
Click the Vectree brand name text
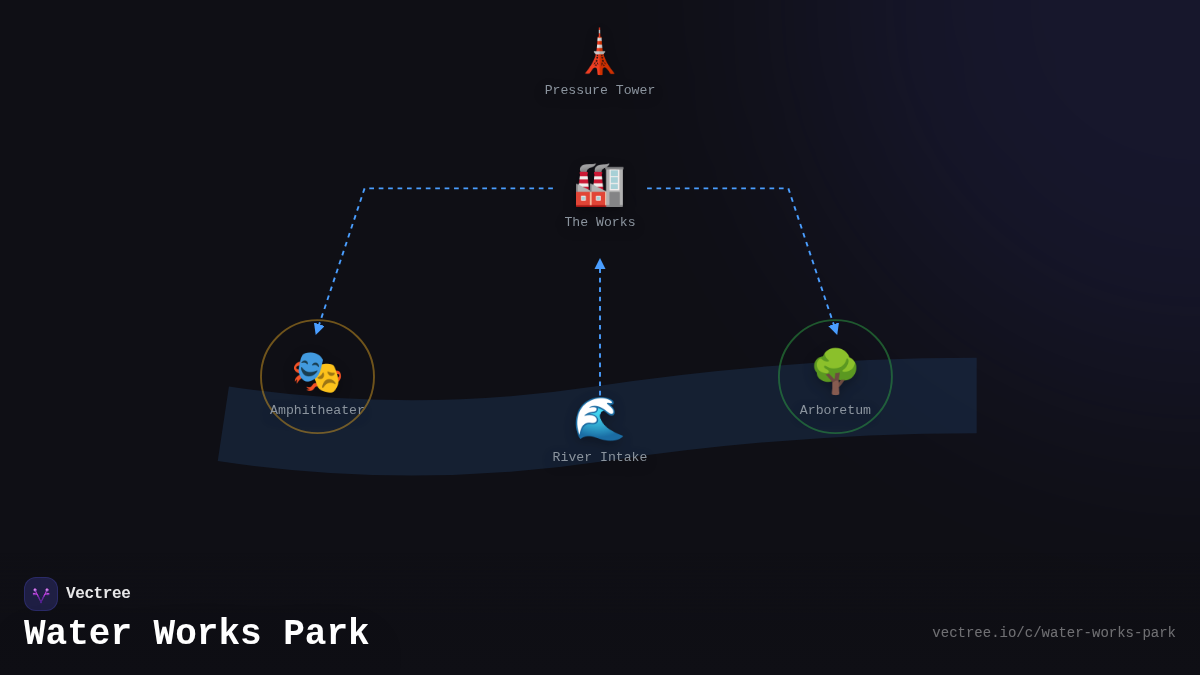click(98, 594)
